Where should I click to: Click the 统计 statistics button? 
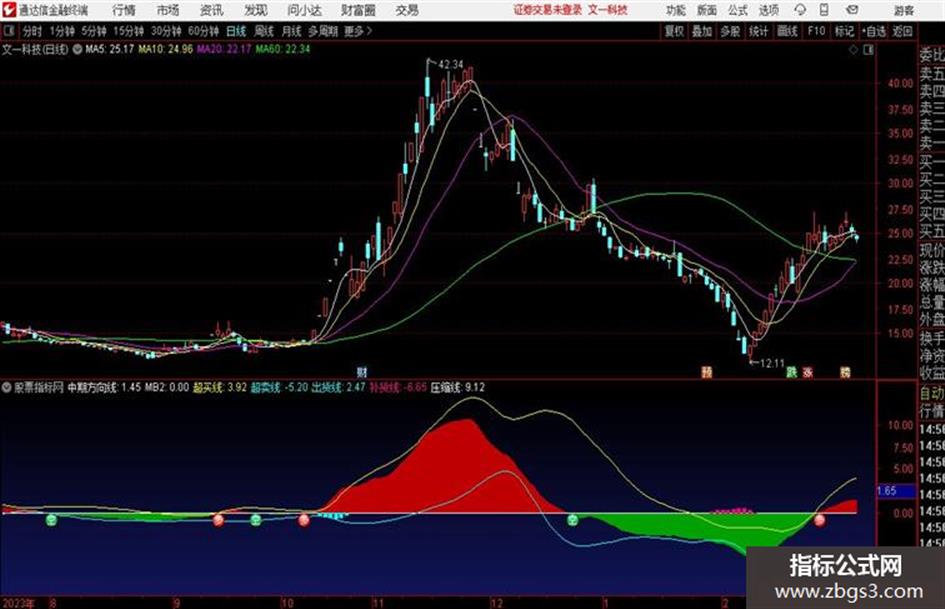click(x=759, y=31)
